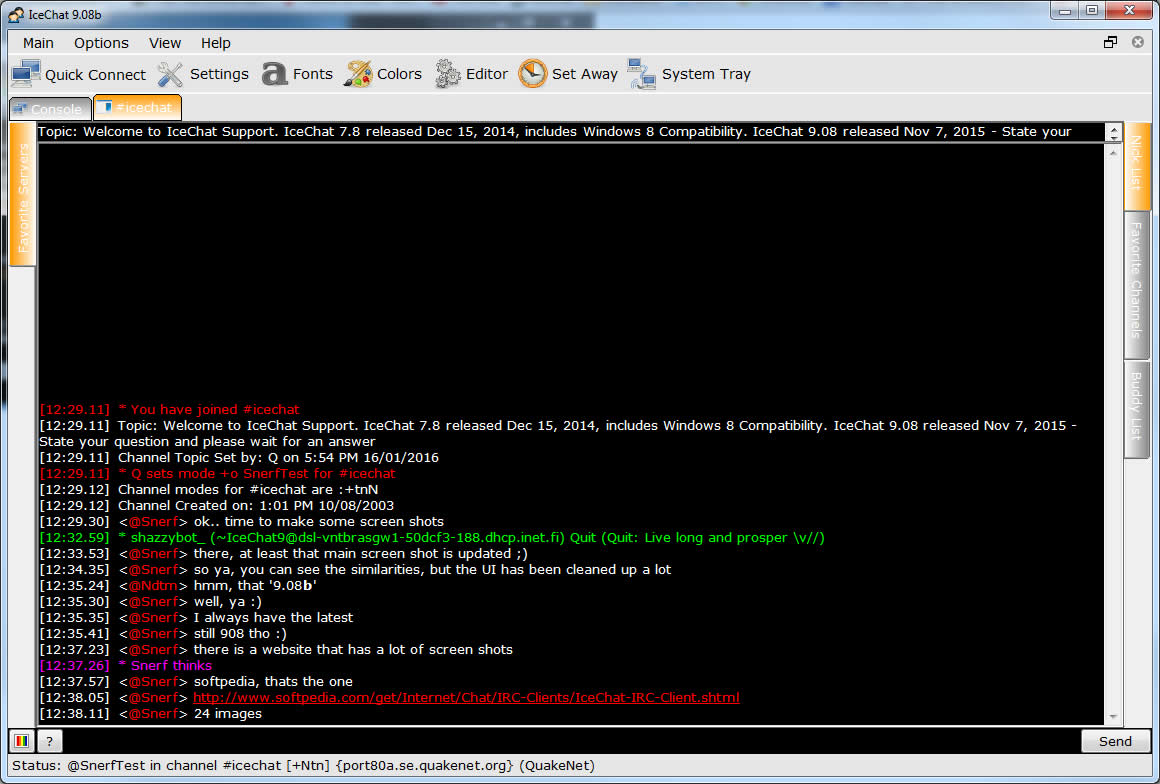
Task: Click the Send button
Action: click(1115, 741)
